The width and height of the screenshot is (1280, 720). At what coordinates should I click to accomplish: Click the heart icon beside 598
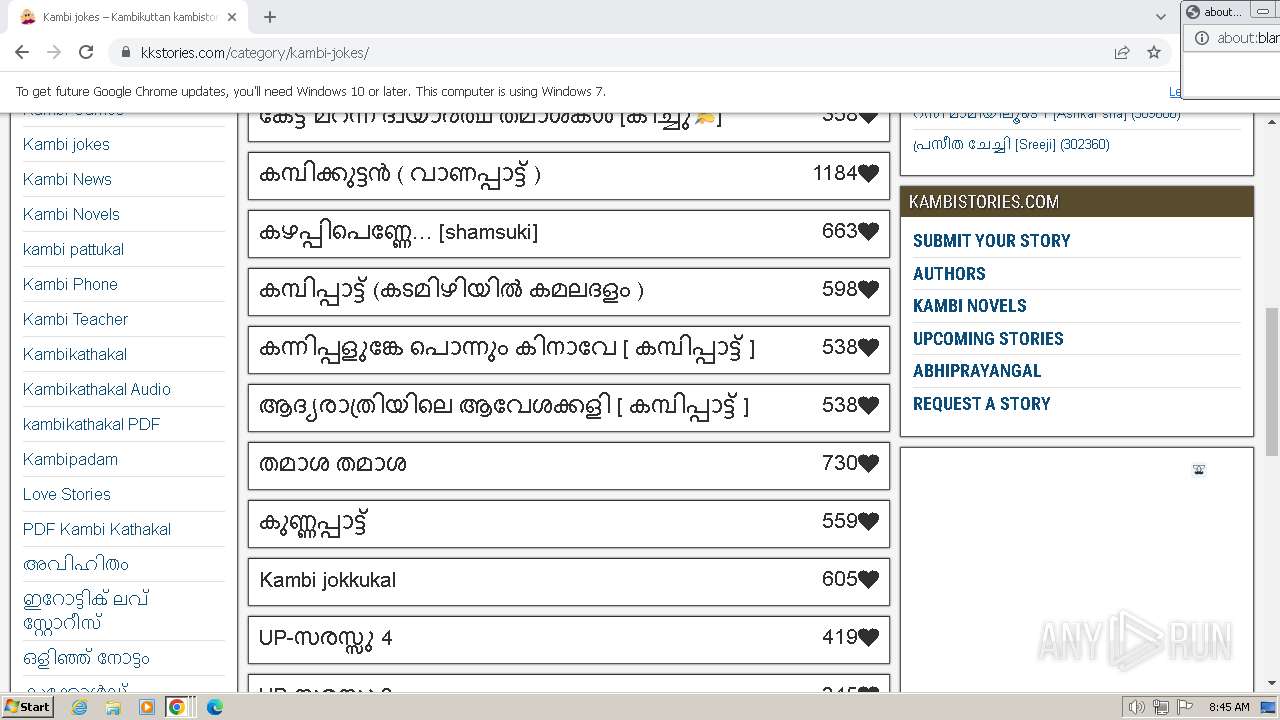coord(868,290)
